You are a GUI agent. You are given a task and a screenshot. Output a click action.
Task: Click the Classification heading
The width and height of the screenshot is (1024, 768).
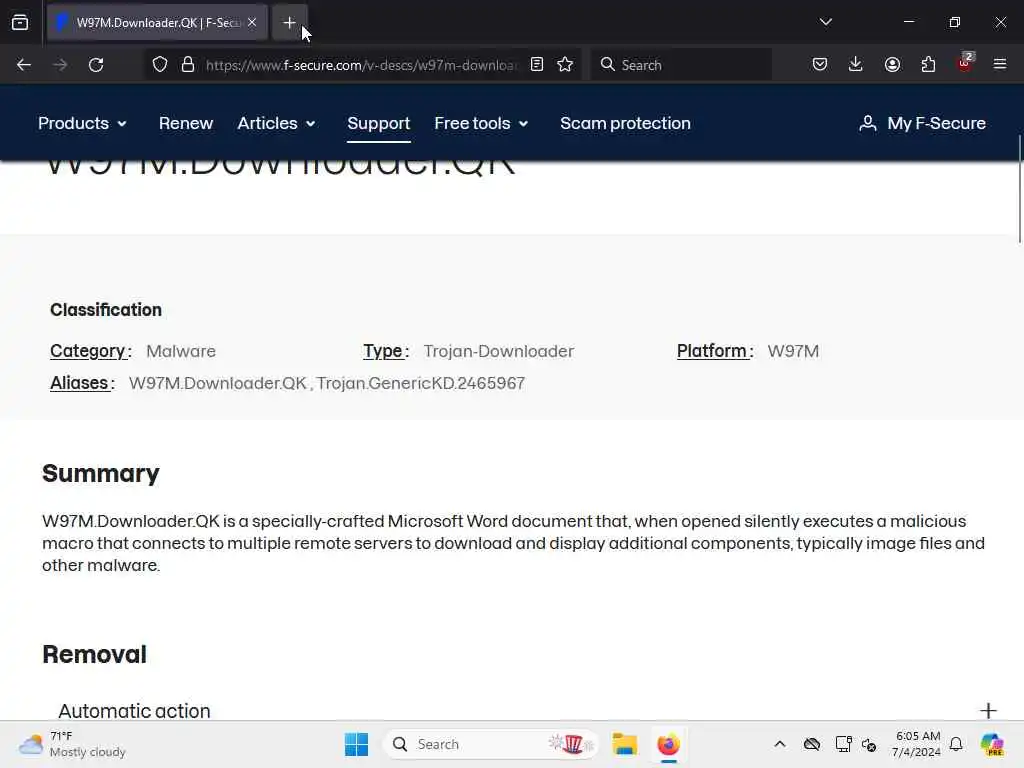[106, 310]
